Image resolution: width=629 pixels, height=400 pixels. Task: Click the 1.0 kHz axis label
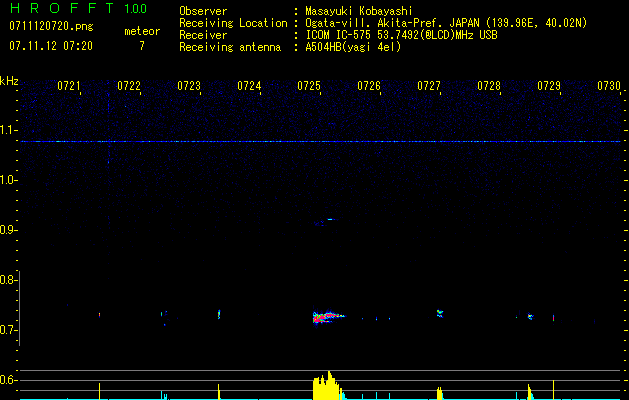(8, 180)
